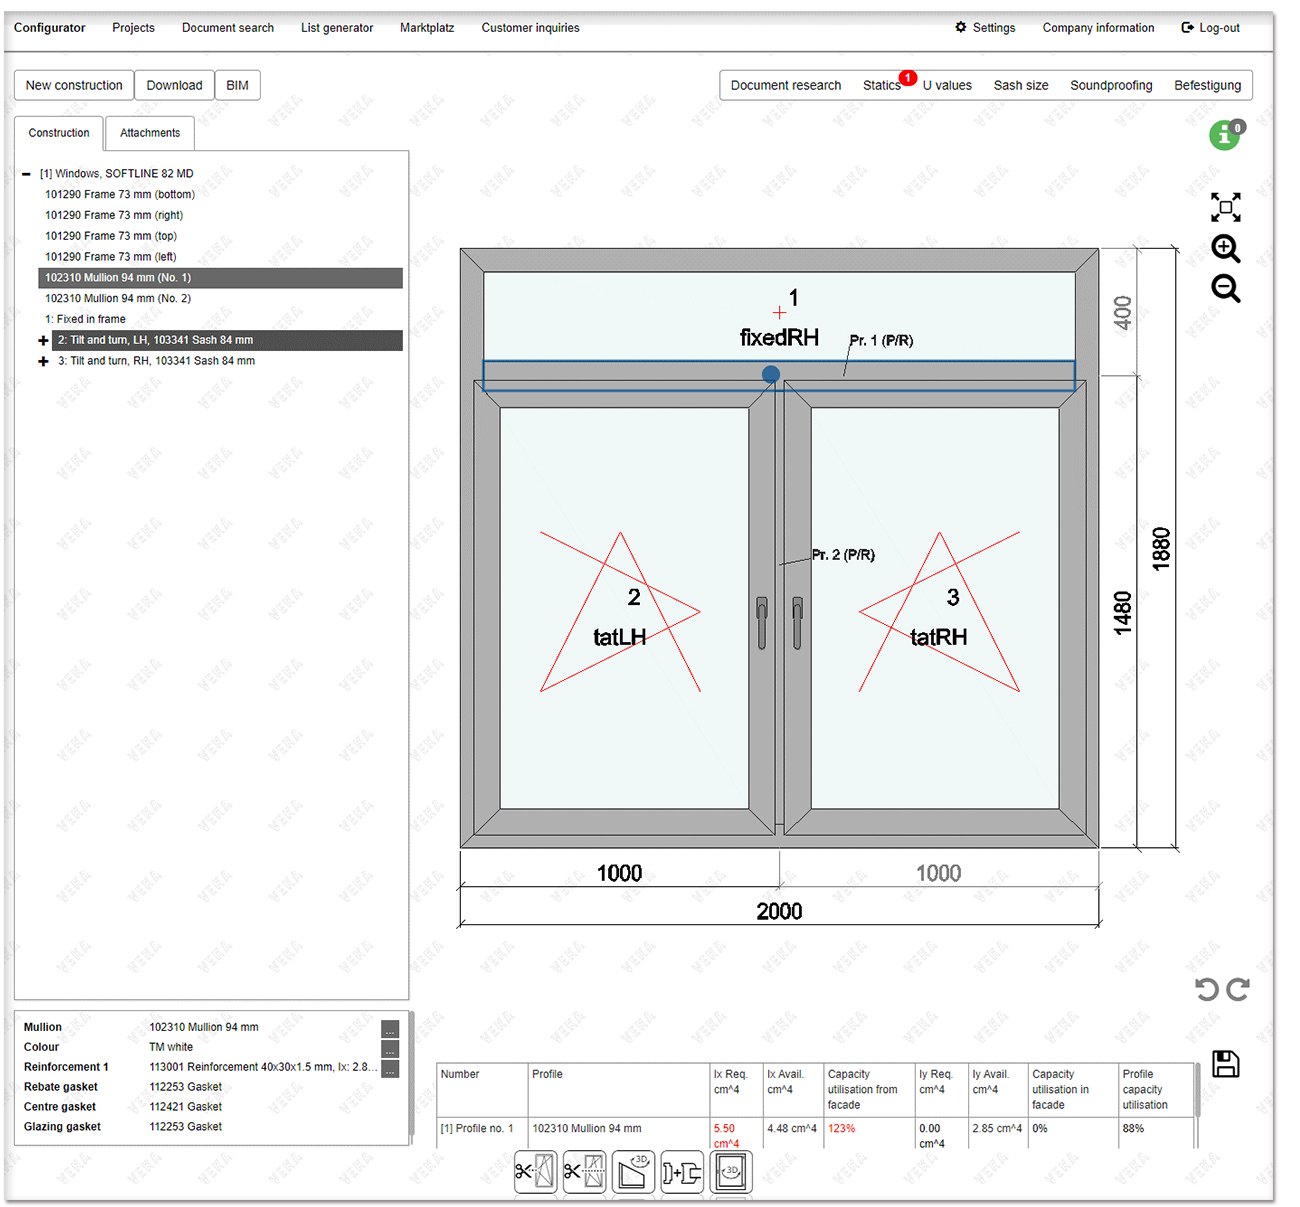Select 101290 Frame 73 mm (top)
This screenshot has width=1300, height=1207.
click(x=111, y=236)
